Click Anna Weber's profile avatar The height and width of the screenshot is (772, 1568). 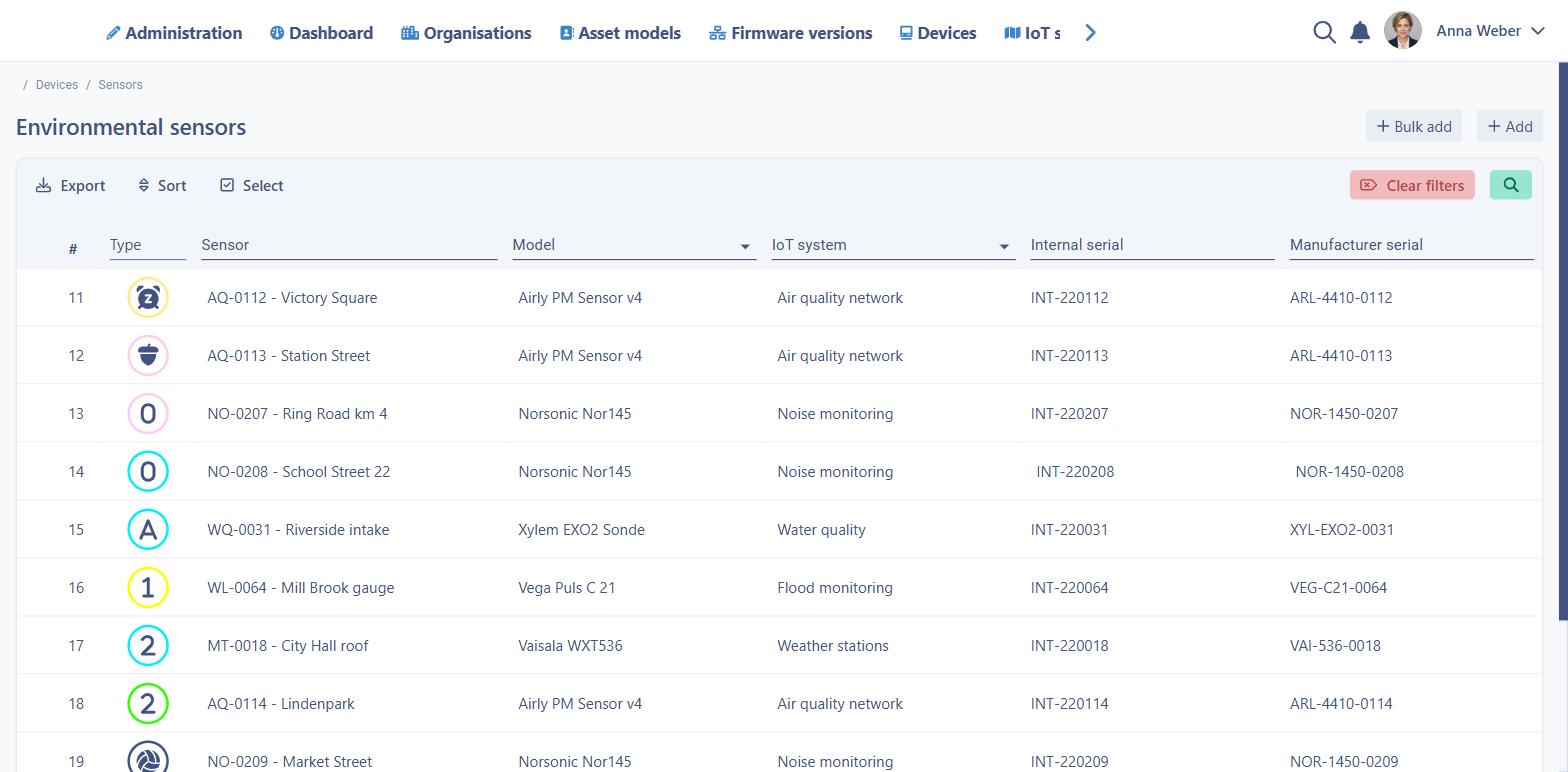(x=1403, y=31)
